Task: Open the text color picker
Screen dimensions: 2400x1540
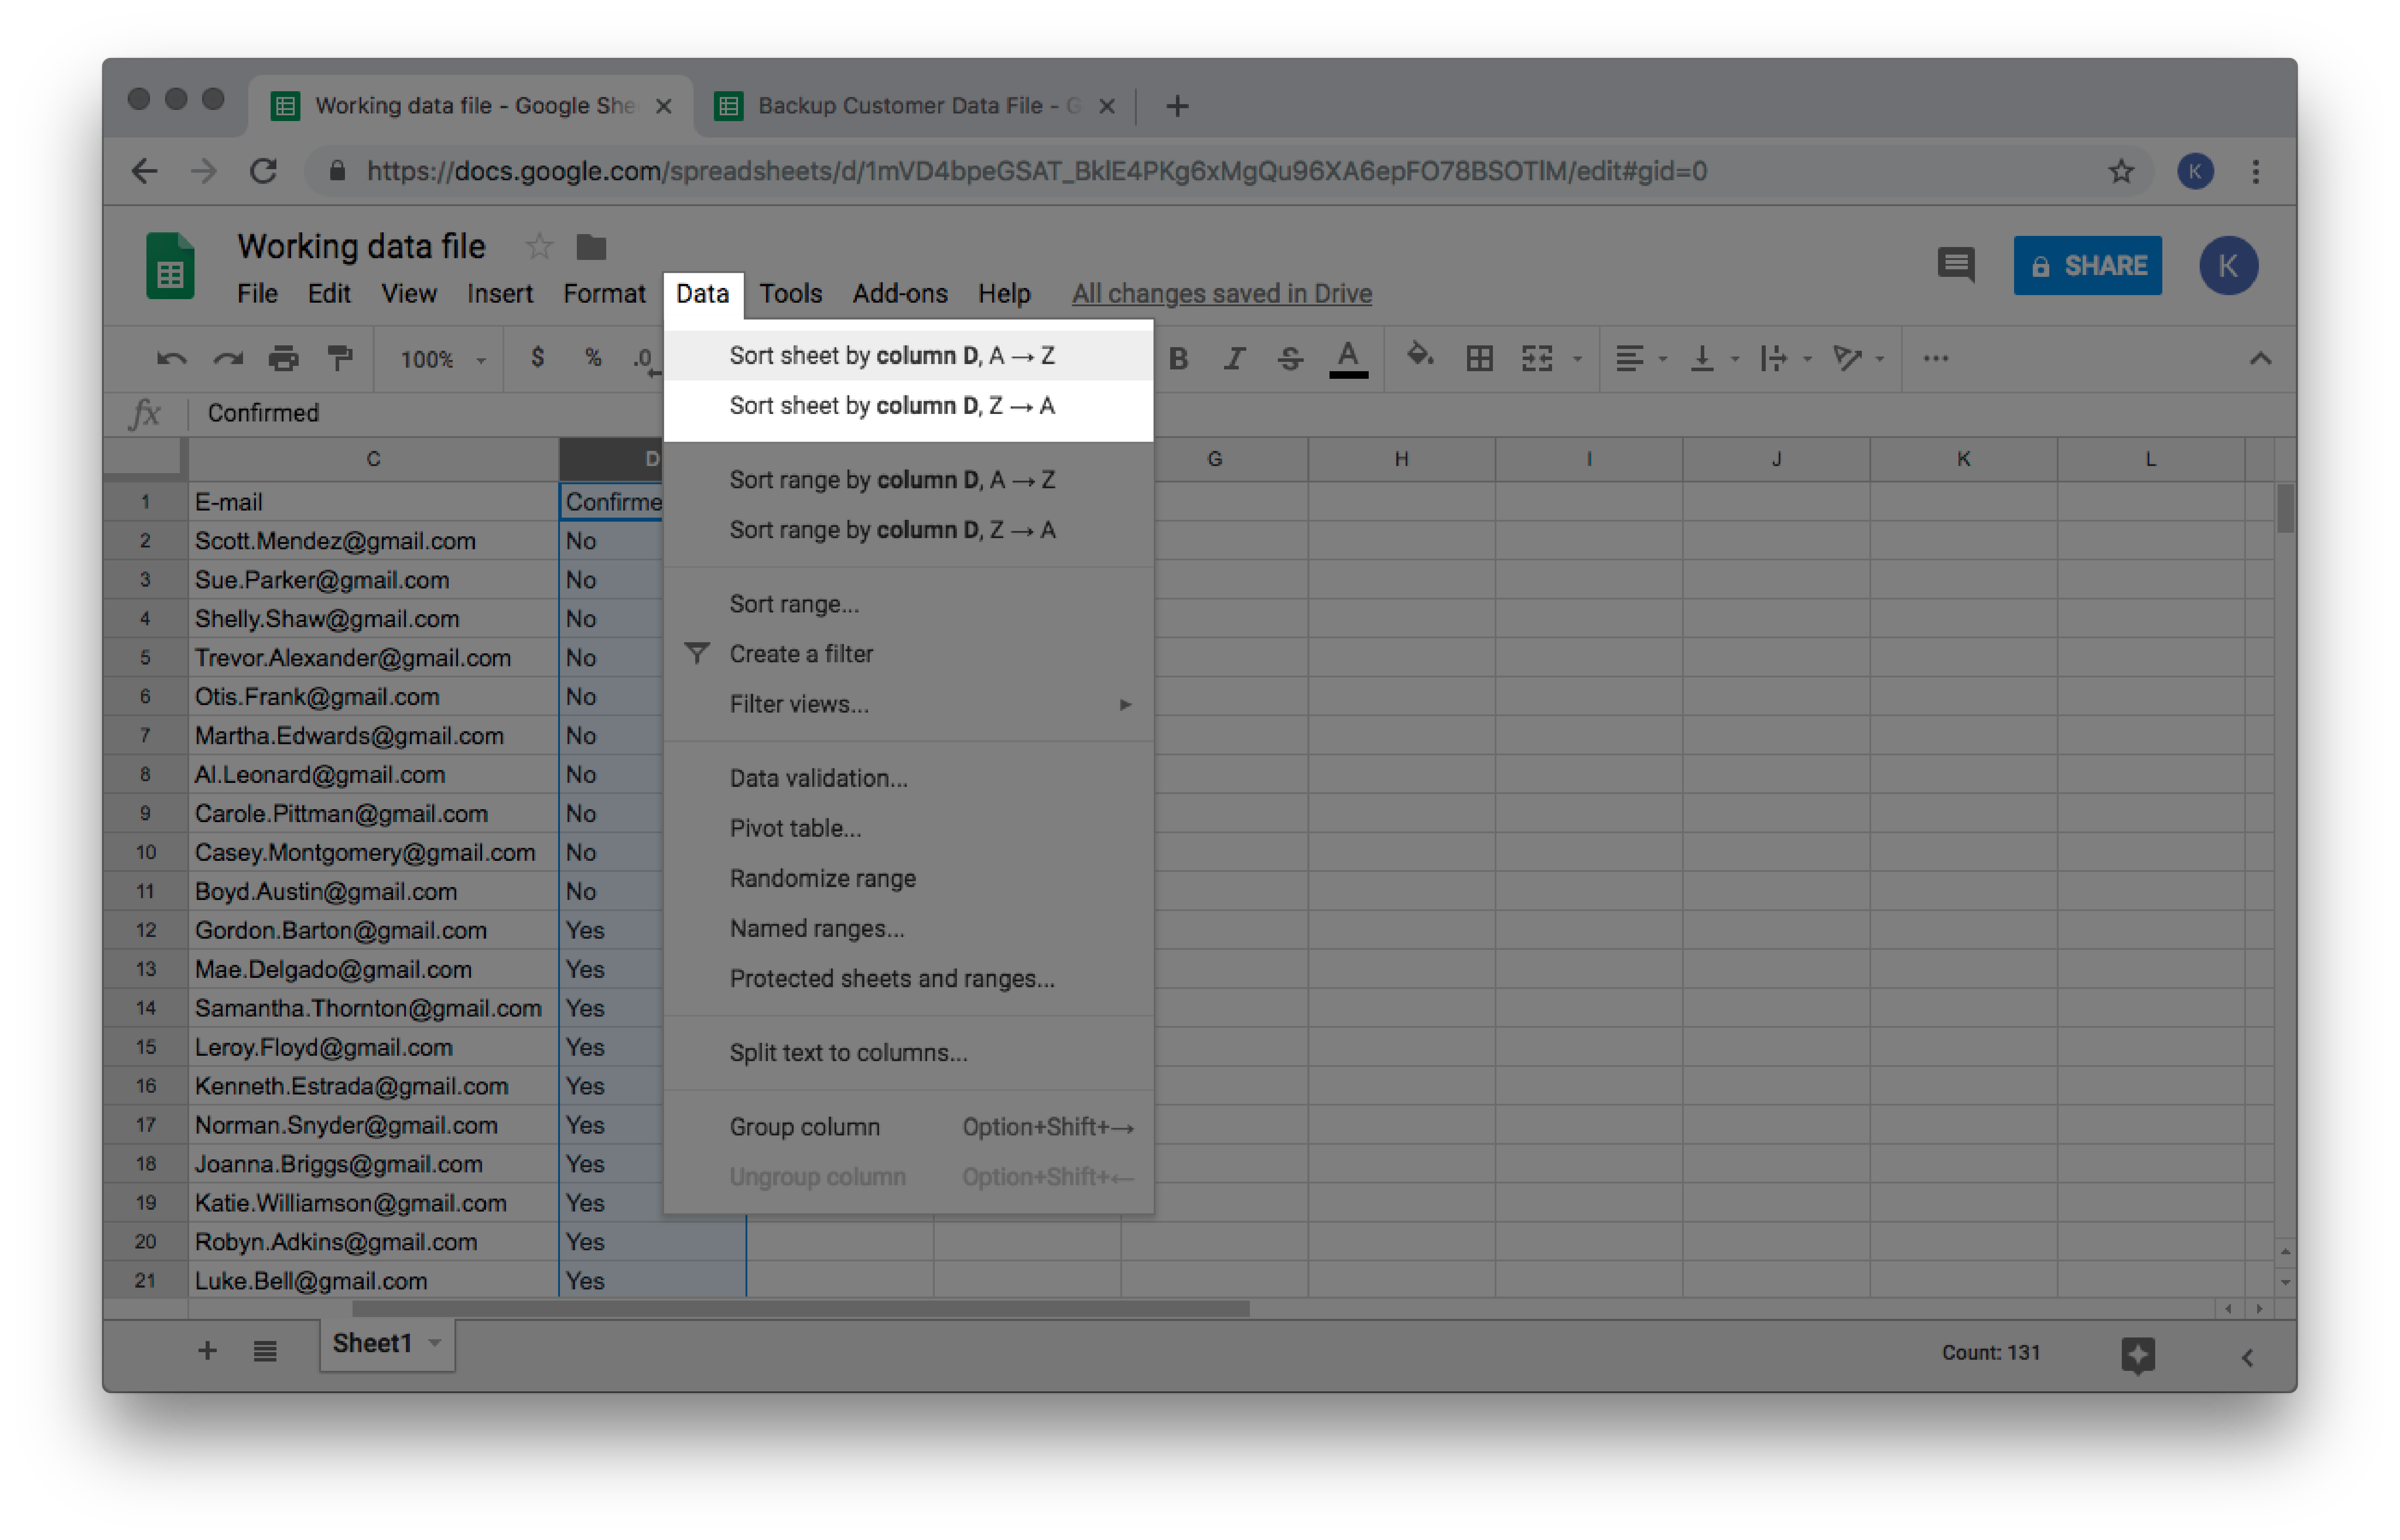Action: pyautogui.click(x=1348, y=359)
